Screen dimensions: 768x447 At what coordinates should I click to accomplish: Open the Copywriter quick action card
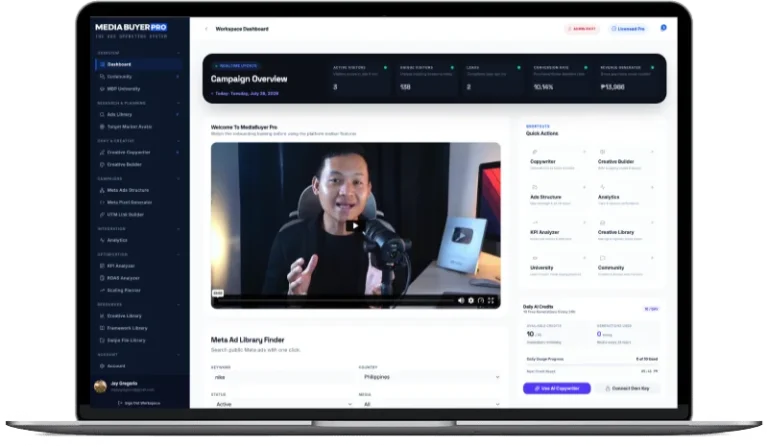(x=558, y=160)
